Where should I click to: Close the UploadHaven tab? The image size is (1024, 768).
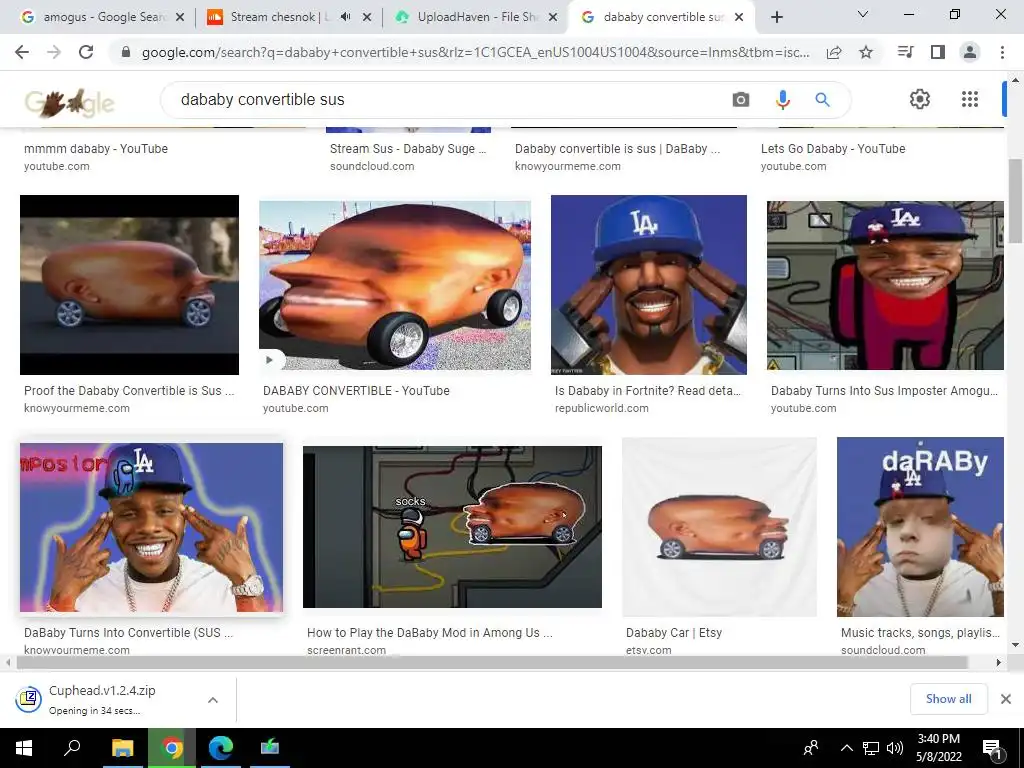(x=552, y=17)
